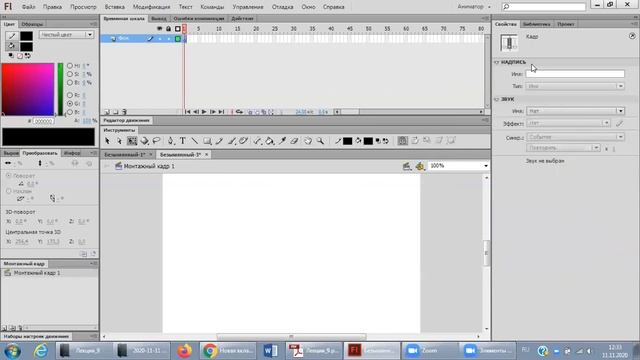Toggle show/hide all layers eye icon
640x360 pixels.
click(160, 29)
